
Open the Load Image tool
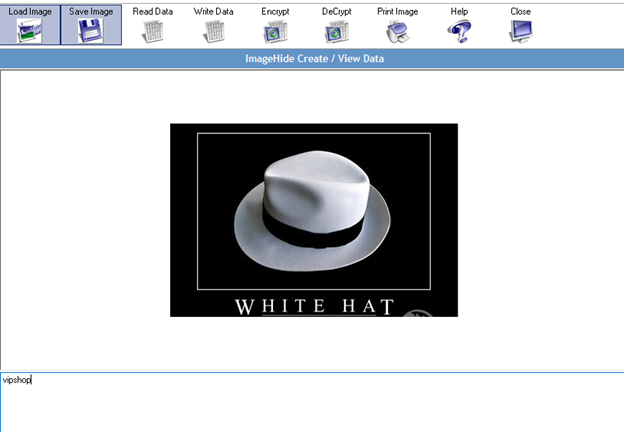(30, 25)
